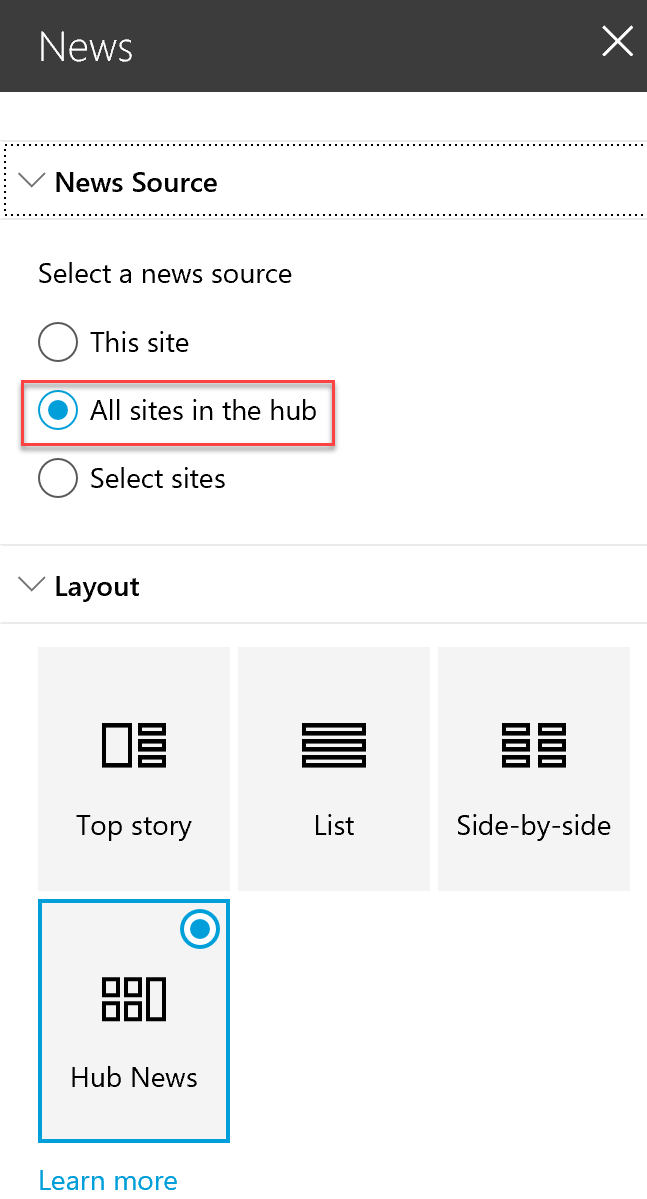Click the "All sites in the hub" label

(203, 411)
